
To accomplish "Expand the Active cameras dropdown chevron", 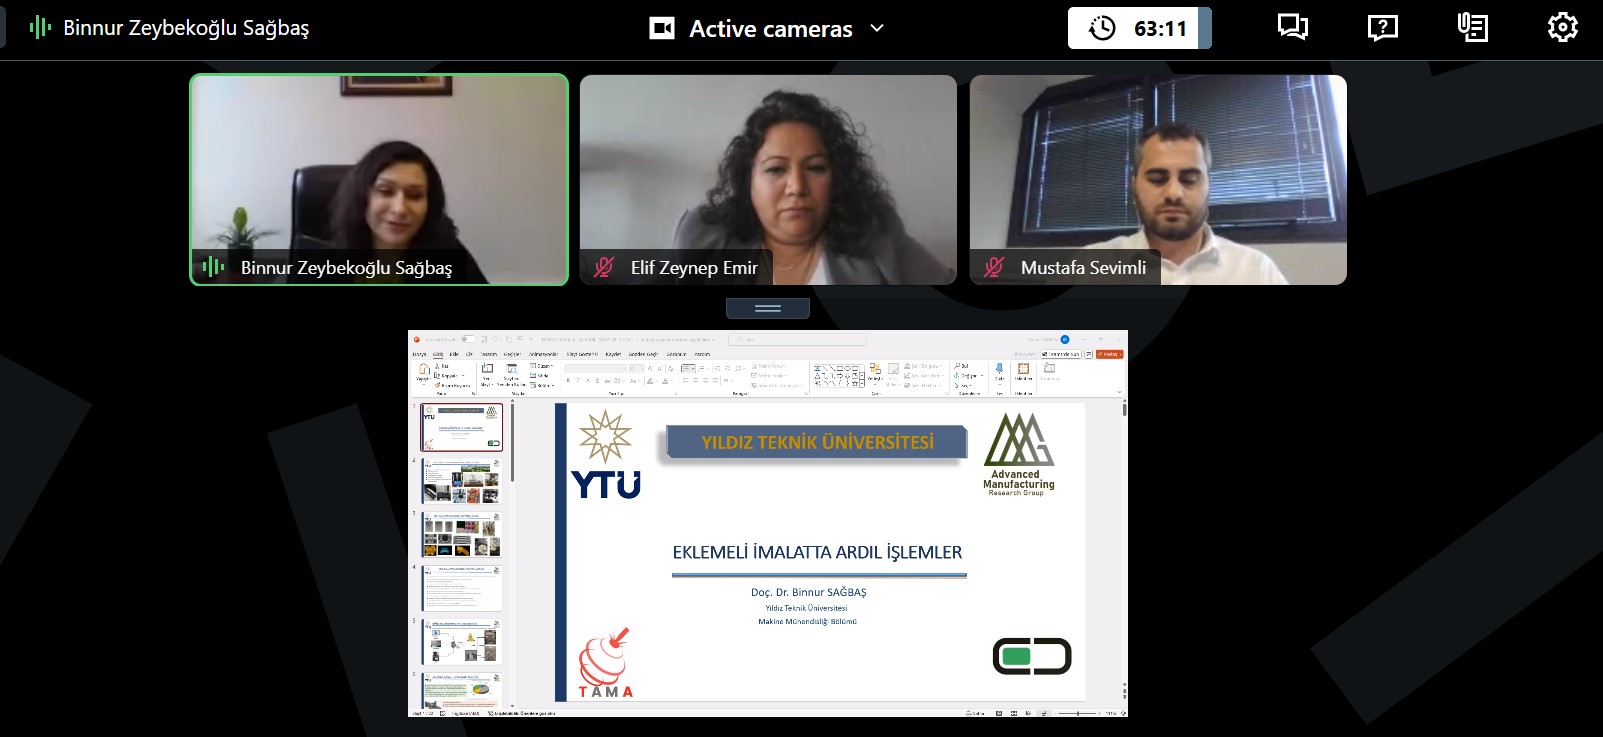I will tap(877, 28).
